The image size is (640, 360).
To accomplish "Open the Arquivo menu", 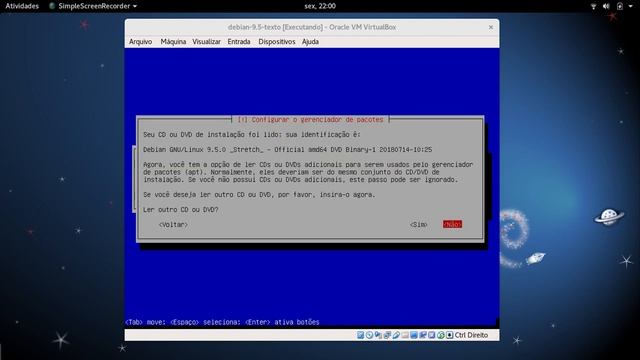I will (140, 42).
